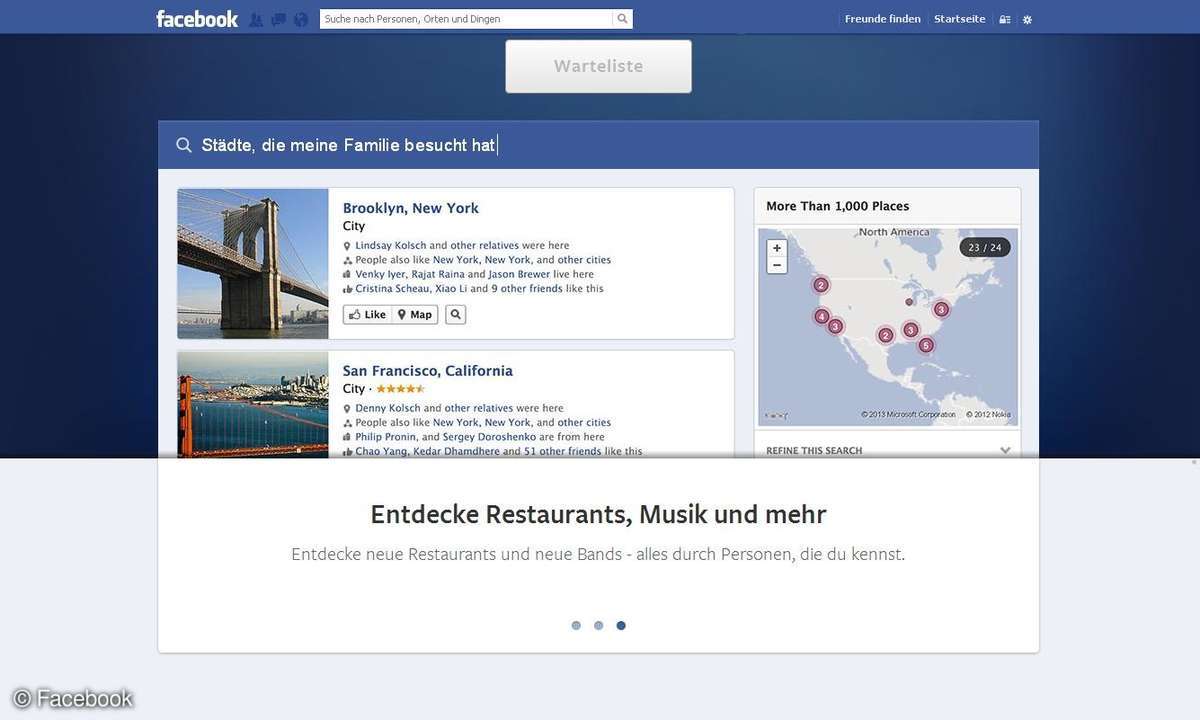Click the 9 other friends link
Image resolution: width=1200 pixels, height=720 pixels.
click(x=527, y=288)
